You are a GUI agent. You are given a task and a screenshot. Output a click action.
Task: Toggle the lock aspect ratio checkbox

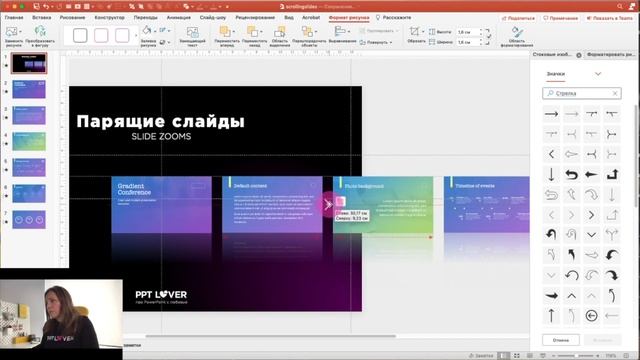[x=488, y=37]
